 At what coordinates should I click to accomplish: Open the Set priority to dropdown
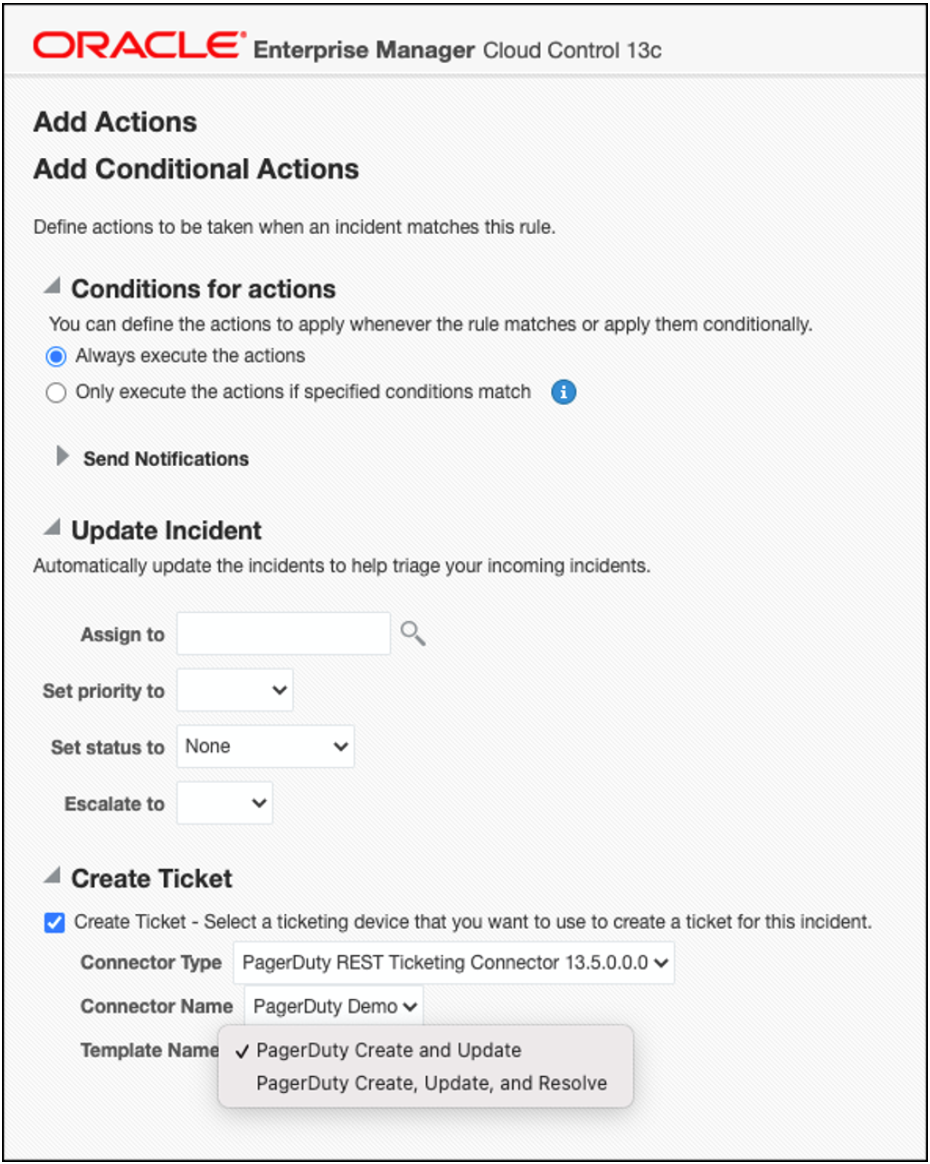(235, 690)
